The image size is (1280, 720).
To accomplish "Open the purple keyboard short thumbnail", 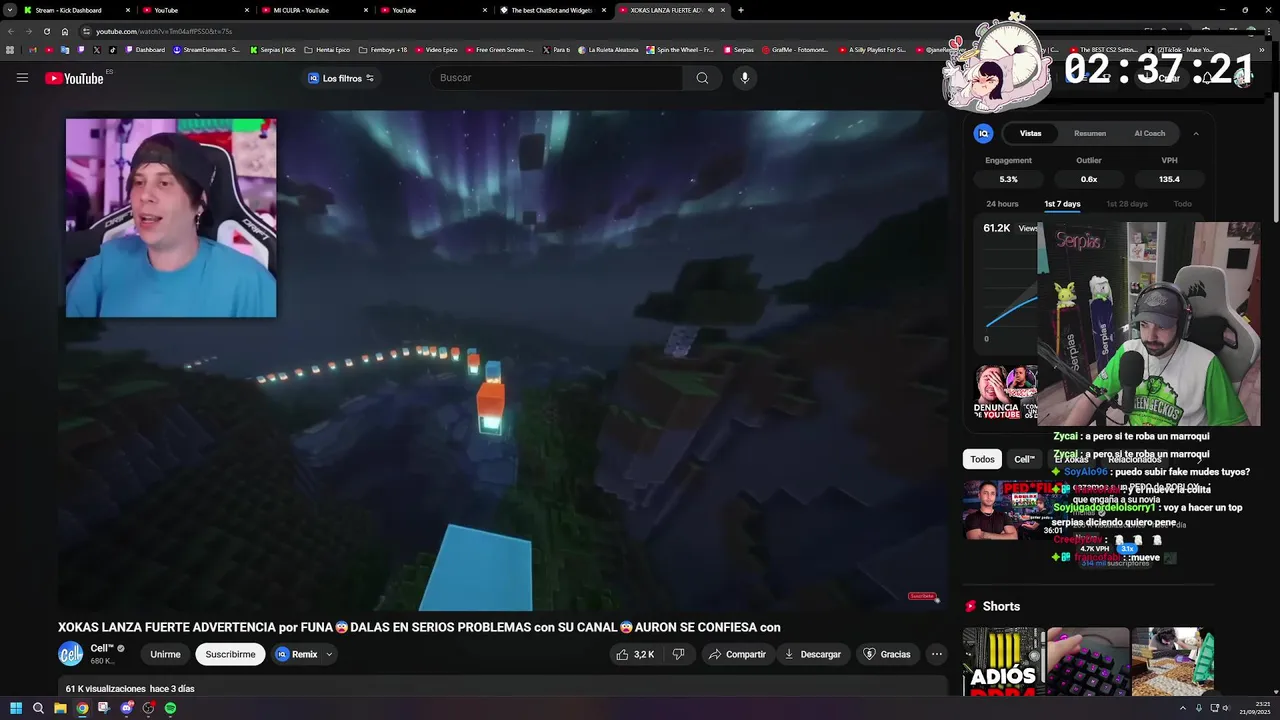I will pos(1088,661).
